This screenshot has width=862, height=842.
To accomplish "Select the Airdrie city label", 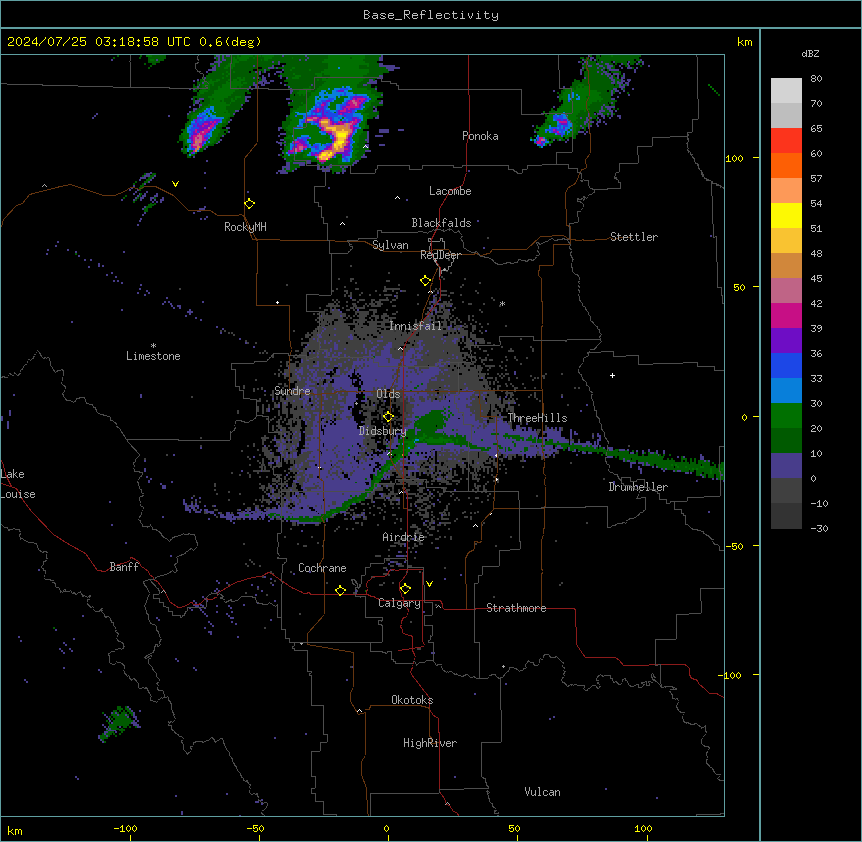I will point(404,537).
